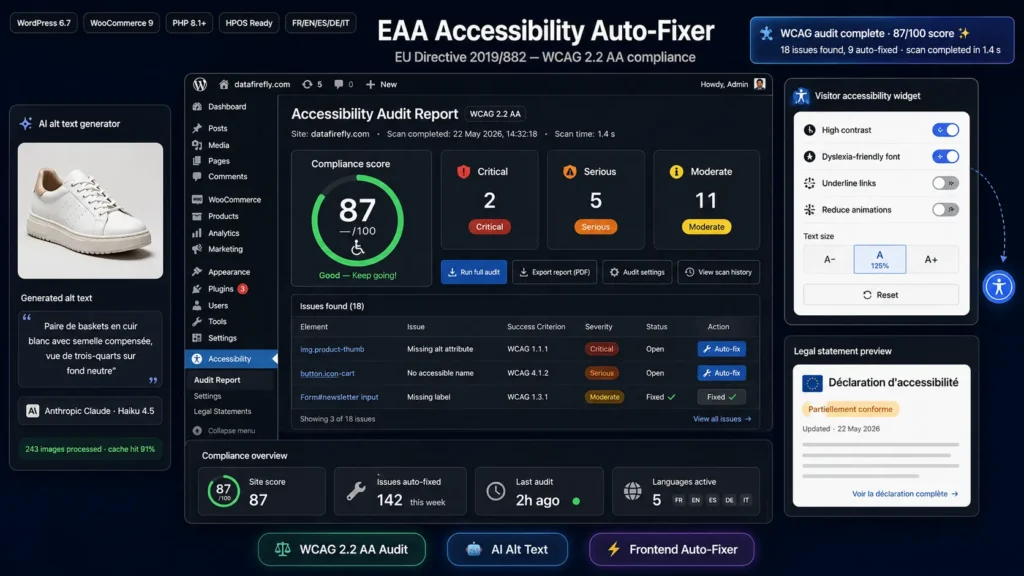This screenshot has height=576, width=1024.
Task: Open the Form#newsletter input link
Action: point(339,397)
